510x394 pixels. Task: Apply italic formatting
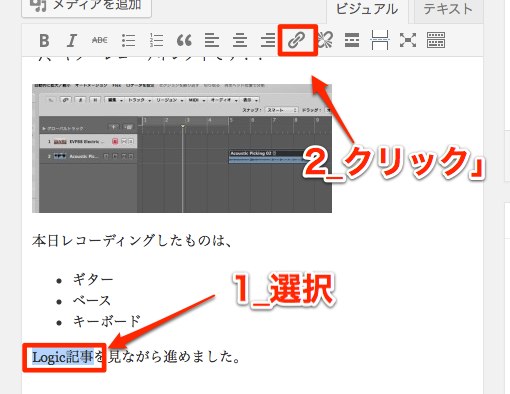[71, 41]
